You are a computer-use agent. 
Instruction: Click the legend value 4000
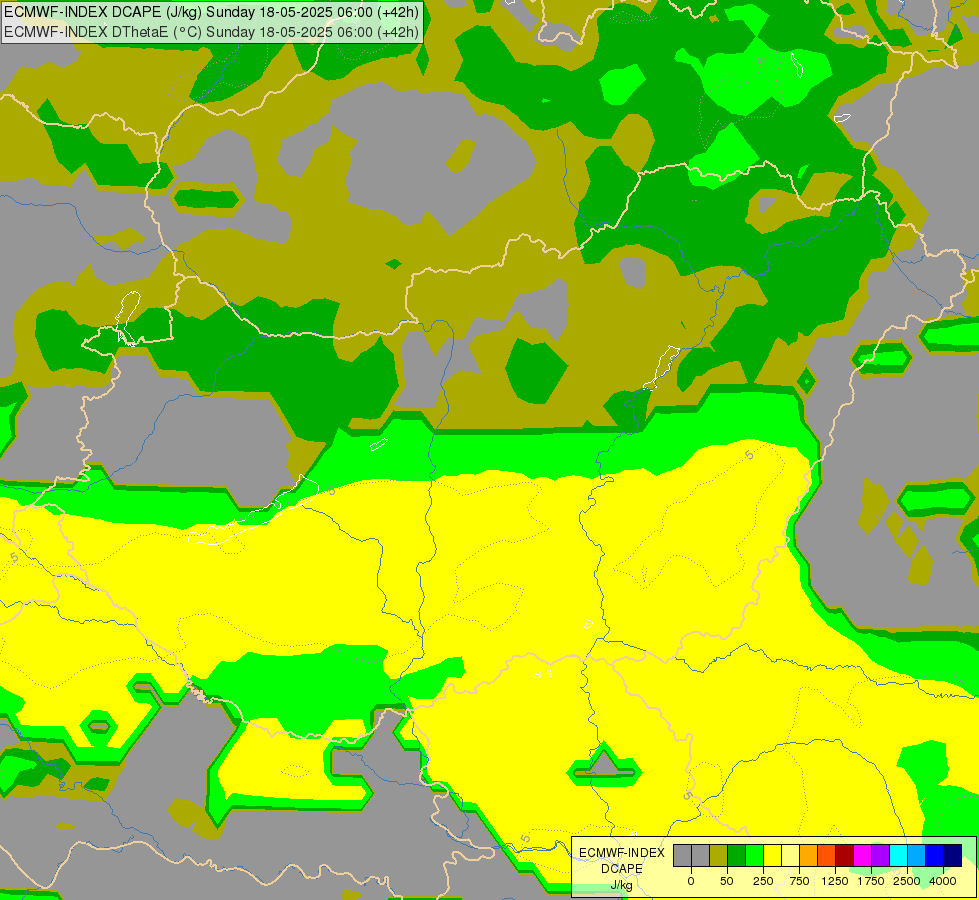[x=943, y=881]
